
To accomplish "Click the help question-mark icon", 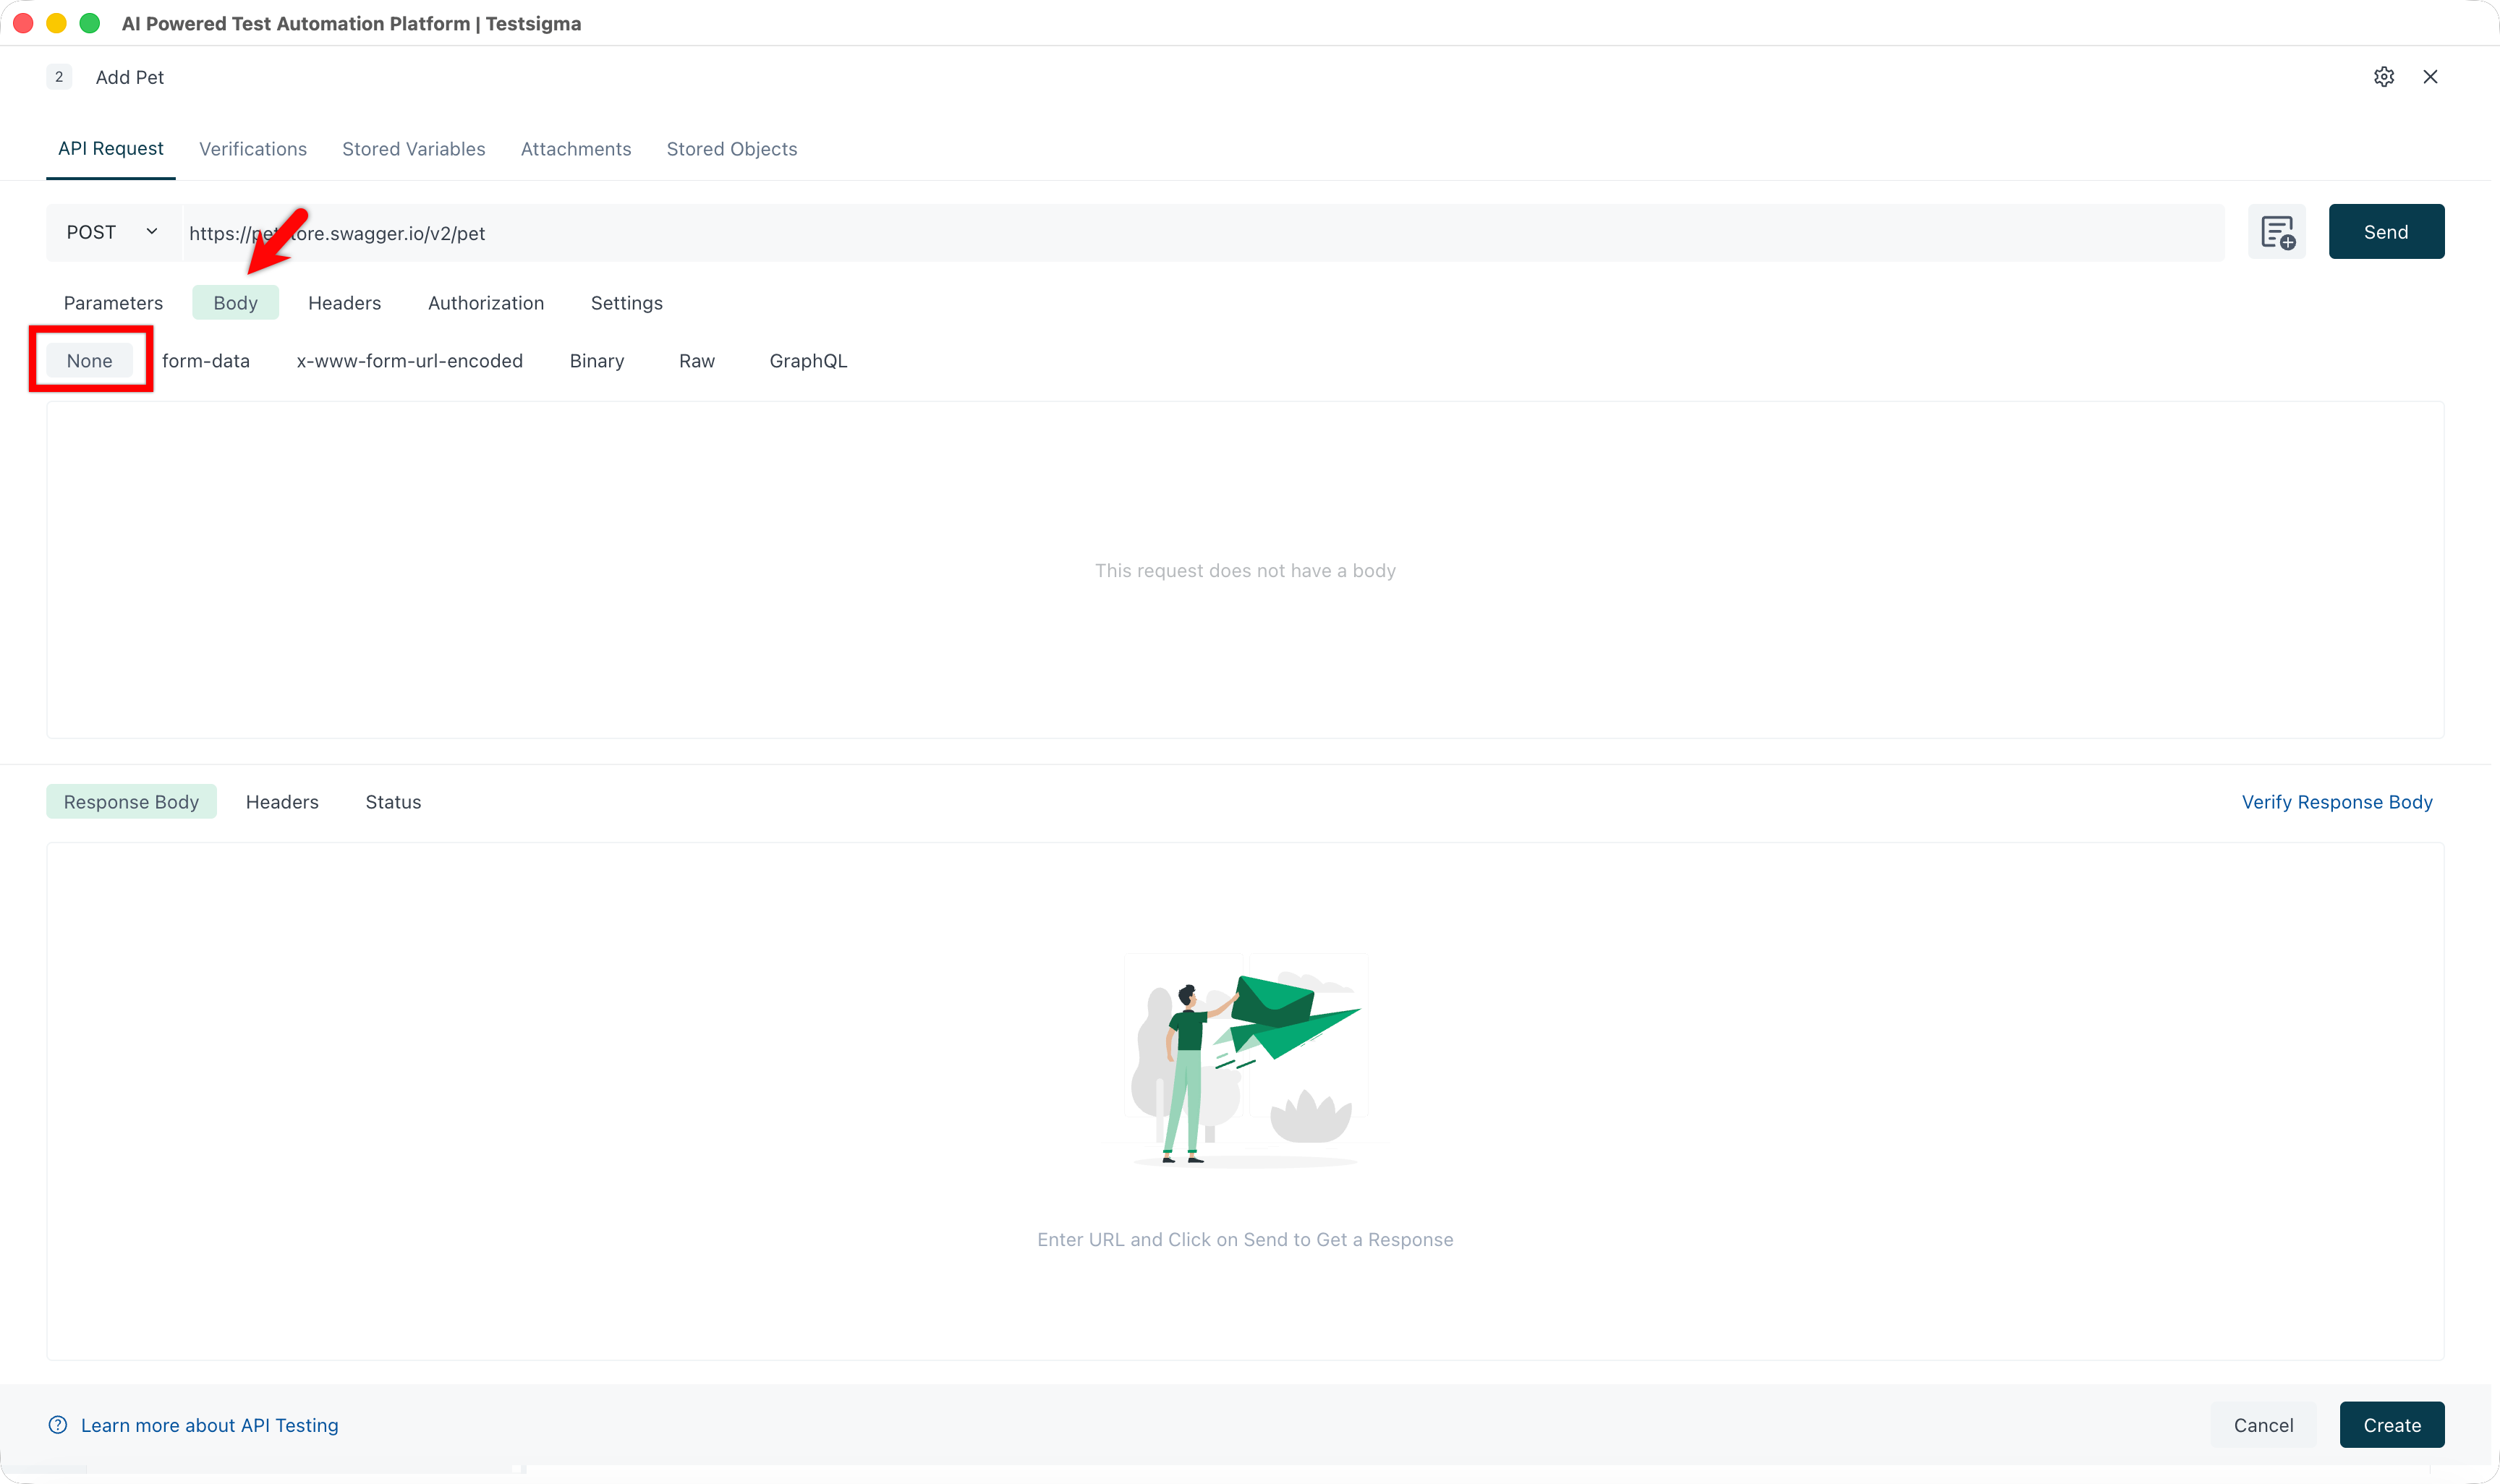I will [x=58, y=1425].
